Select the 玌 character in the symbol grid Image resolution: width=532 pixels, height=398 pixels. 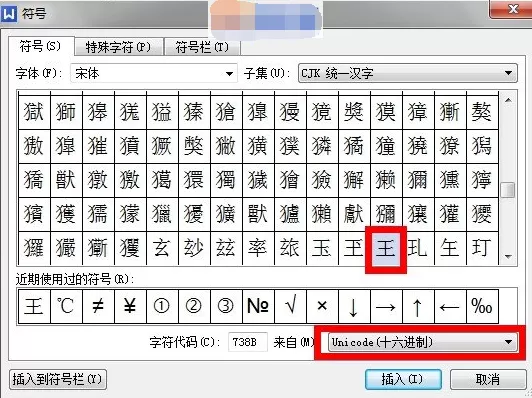(418, 248)
